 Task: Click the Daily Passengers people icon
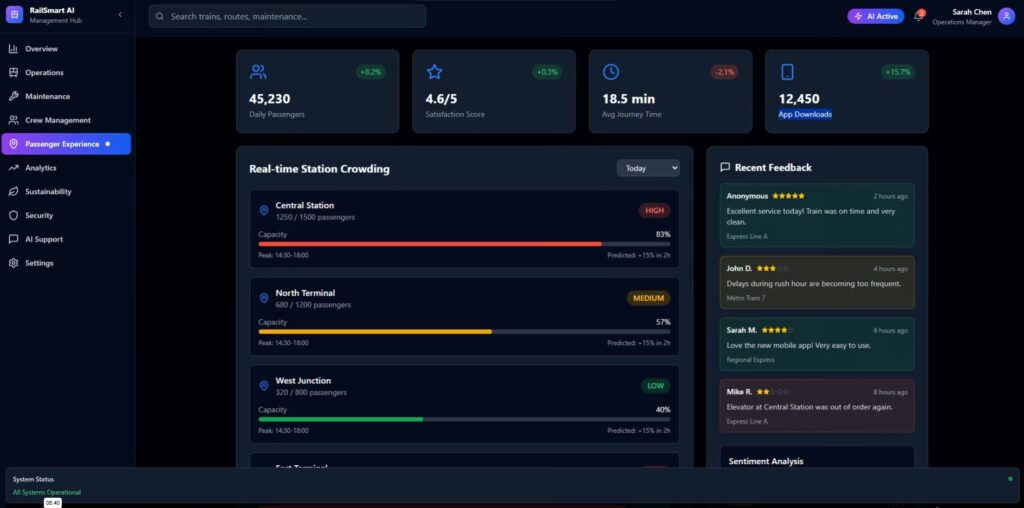click(x=258, y=72)
